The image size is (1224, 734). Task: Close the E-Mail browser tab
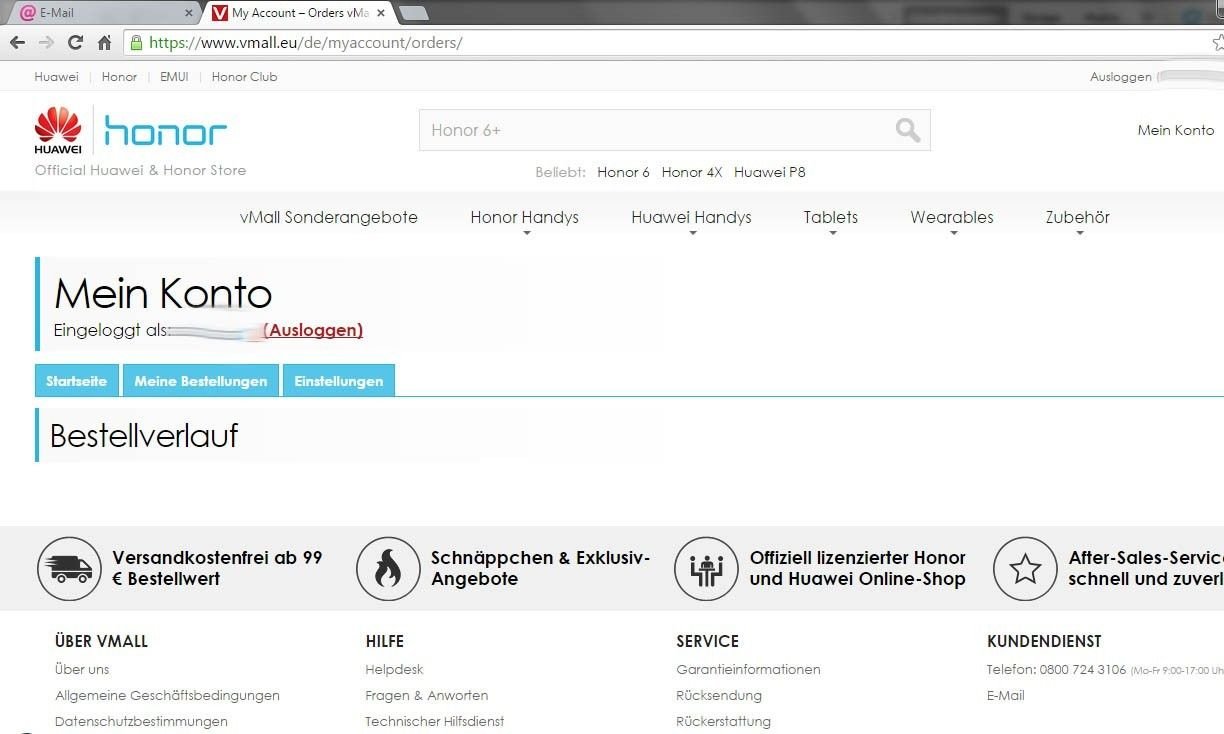pos(189,13)
